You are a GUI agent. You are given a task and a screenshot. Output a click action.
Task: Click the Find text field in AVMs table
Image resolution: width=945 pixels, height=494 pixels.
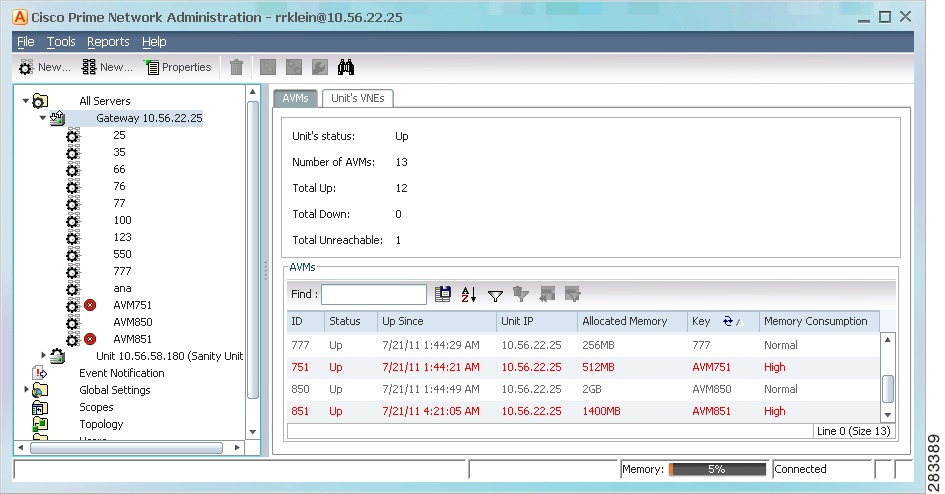[374, 294]
